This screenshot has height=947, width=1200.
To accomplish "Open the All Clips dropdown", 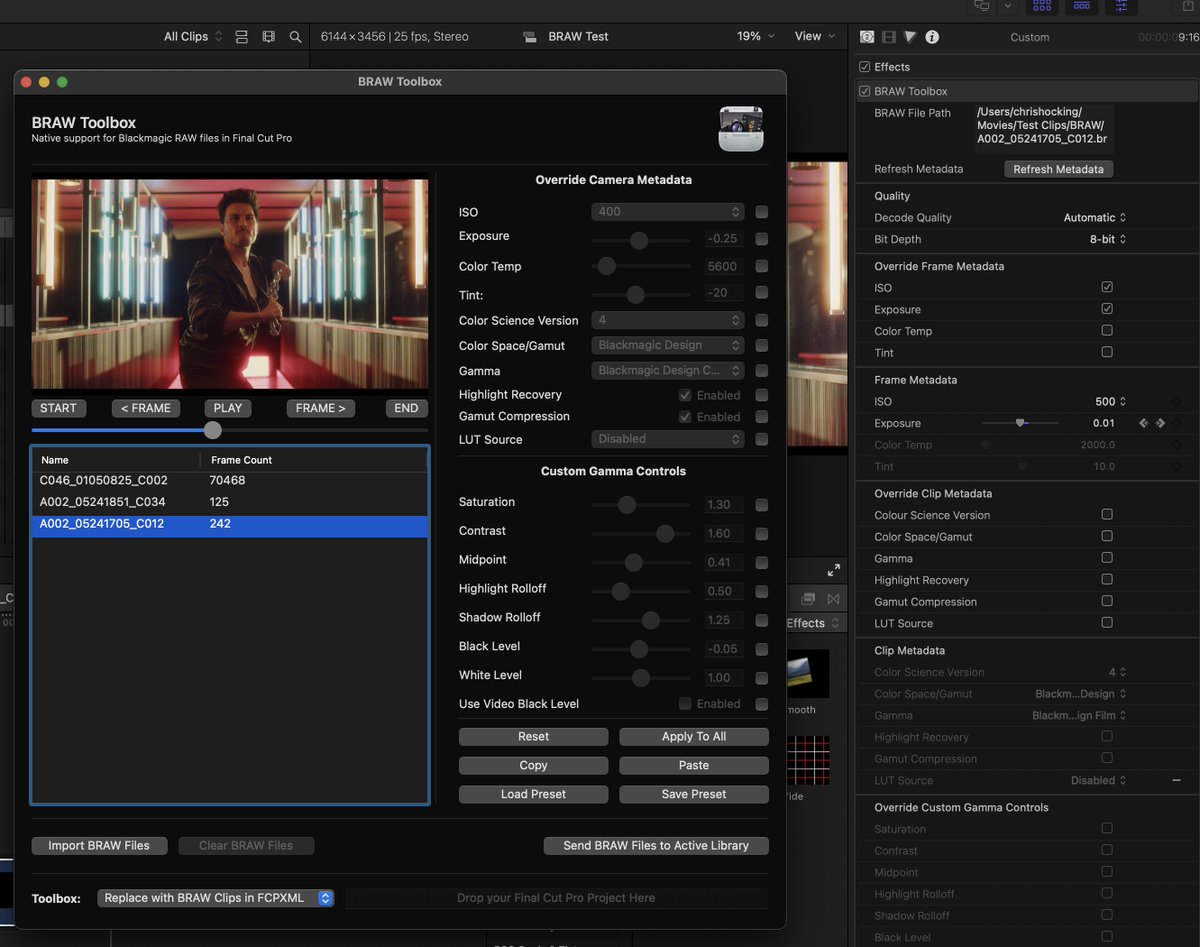I will tap(190, 36).
